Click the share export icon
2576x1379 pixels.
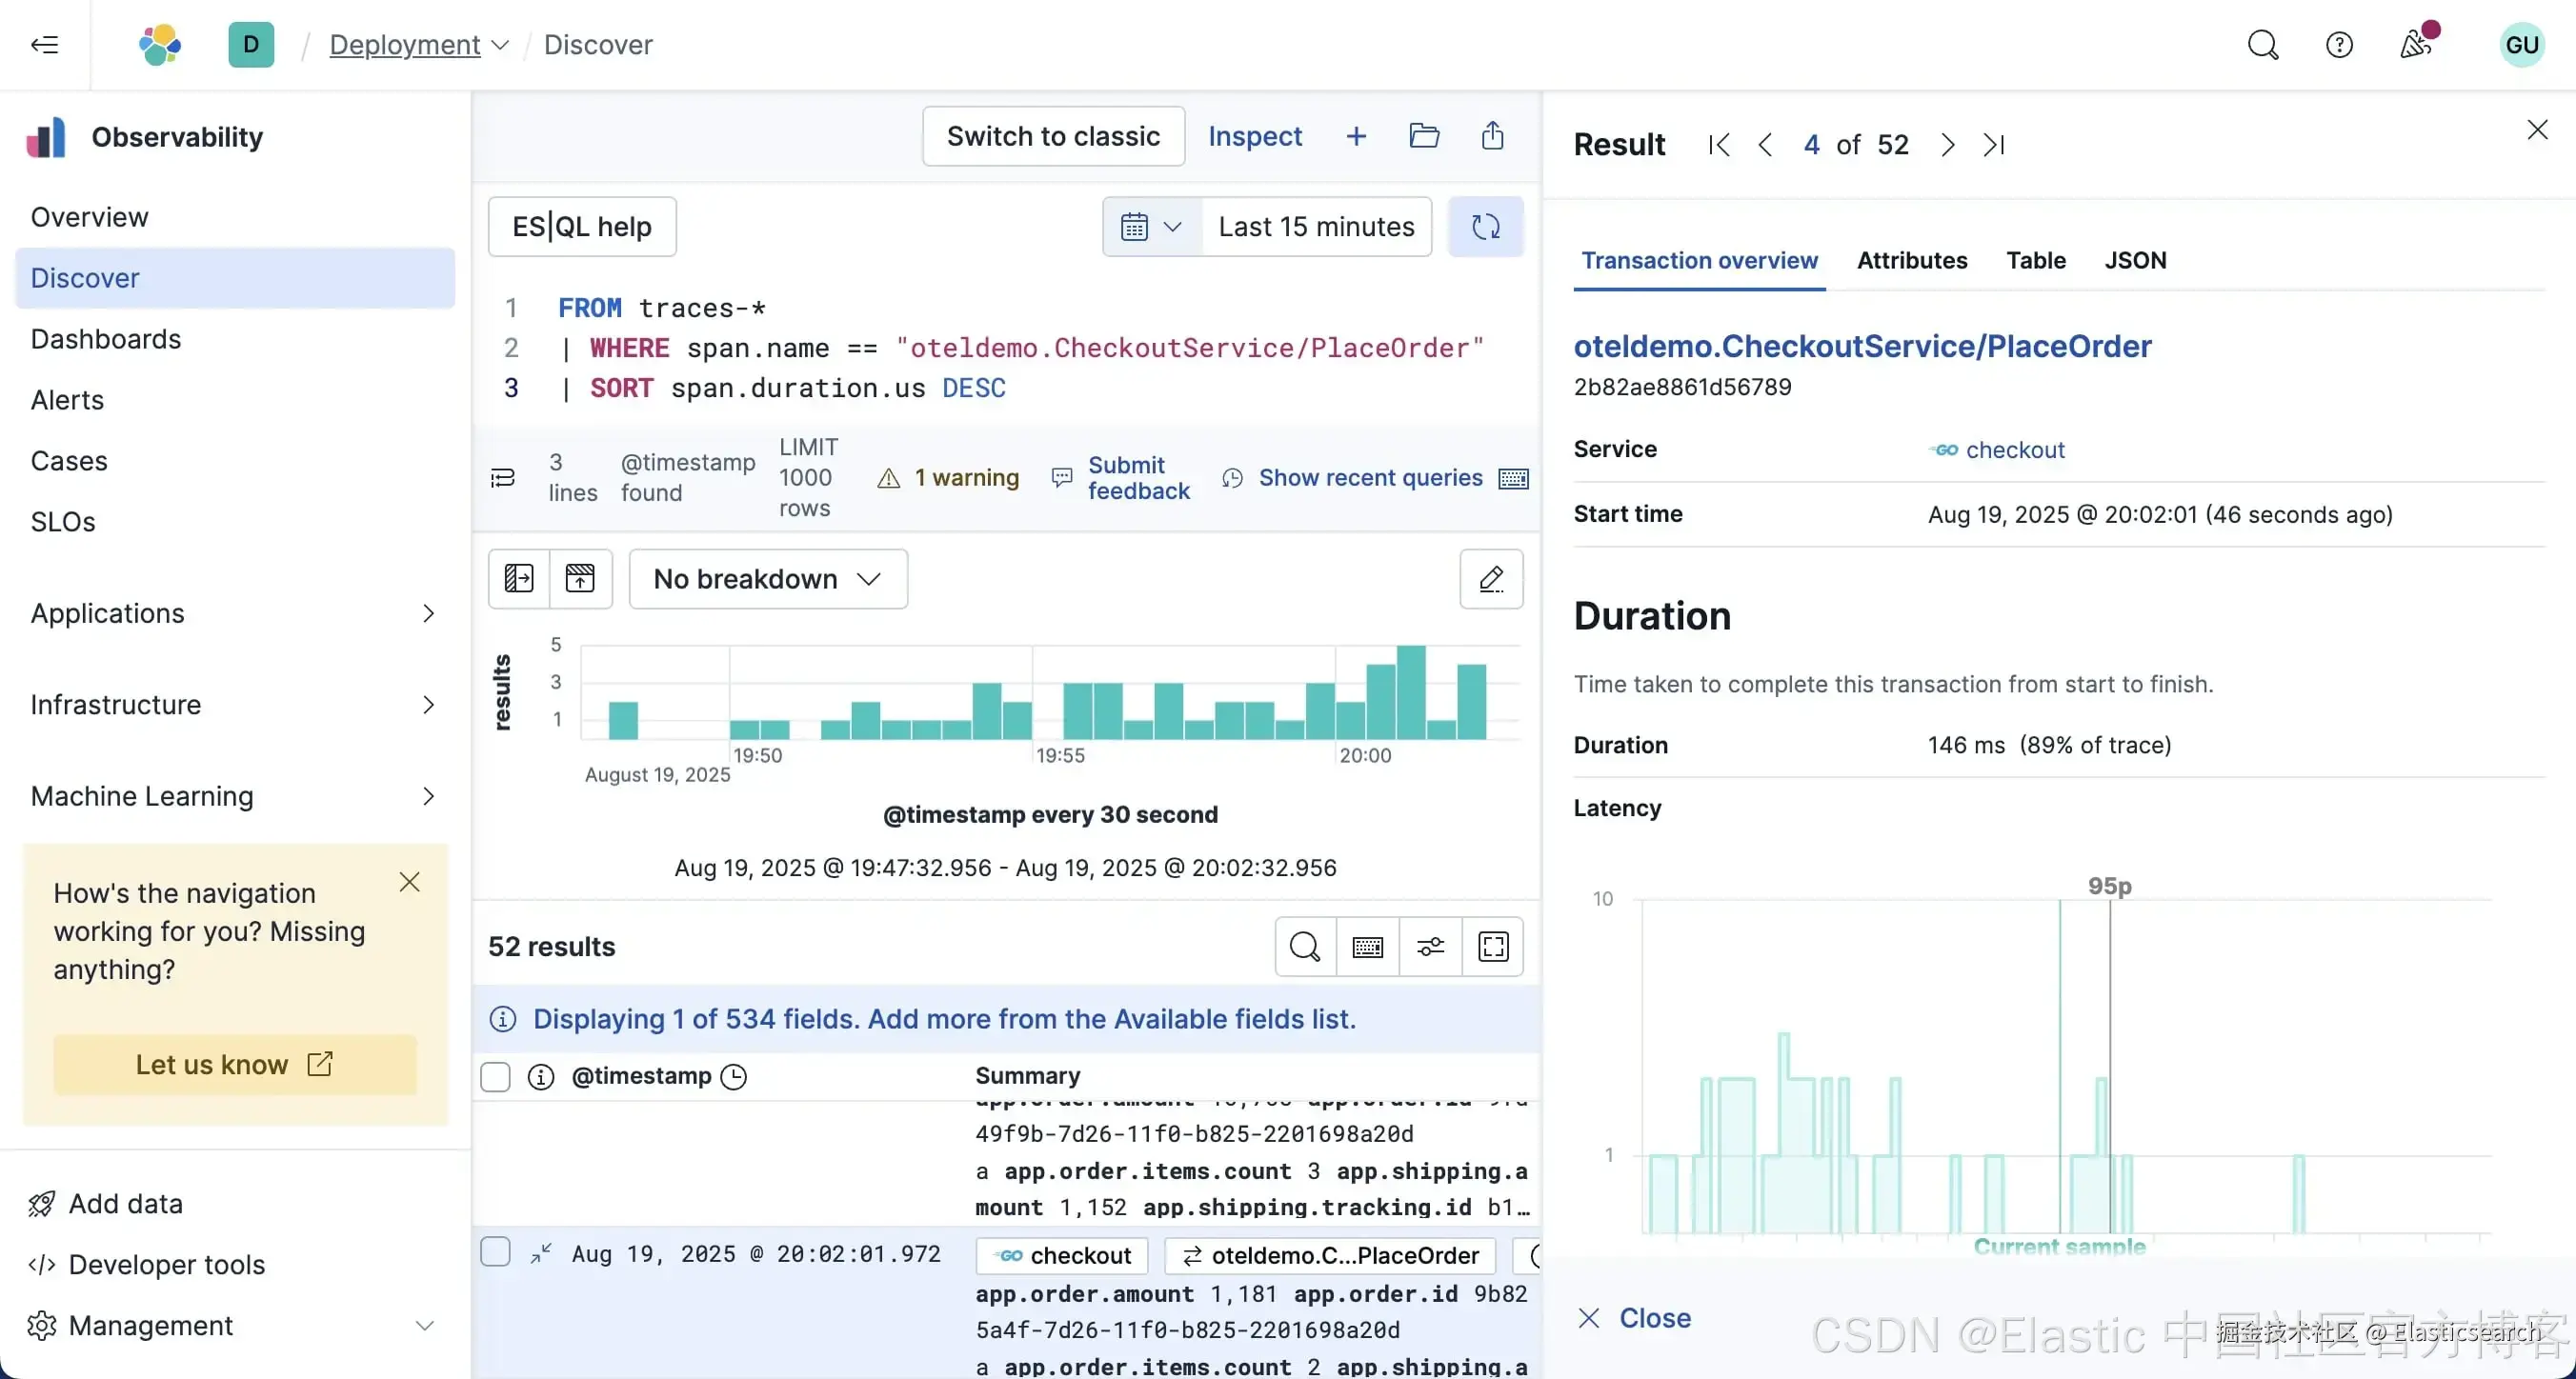(1492, 136)
